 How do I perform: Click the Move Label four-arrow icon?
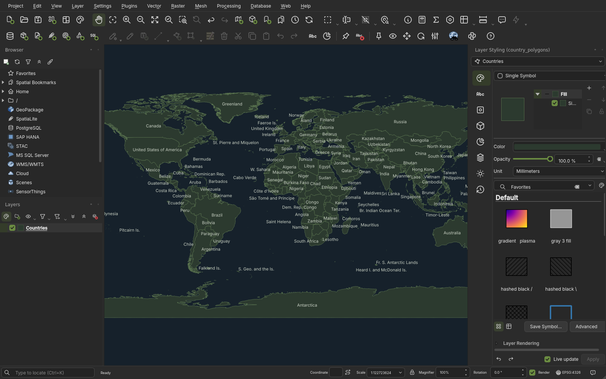coord(407,36)
